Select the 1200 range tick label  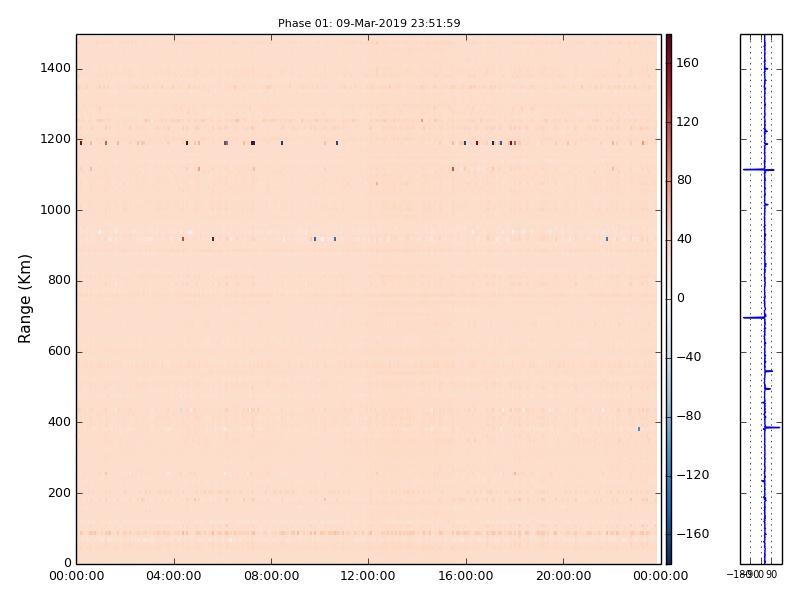pos(56,139)
